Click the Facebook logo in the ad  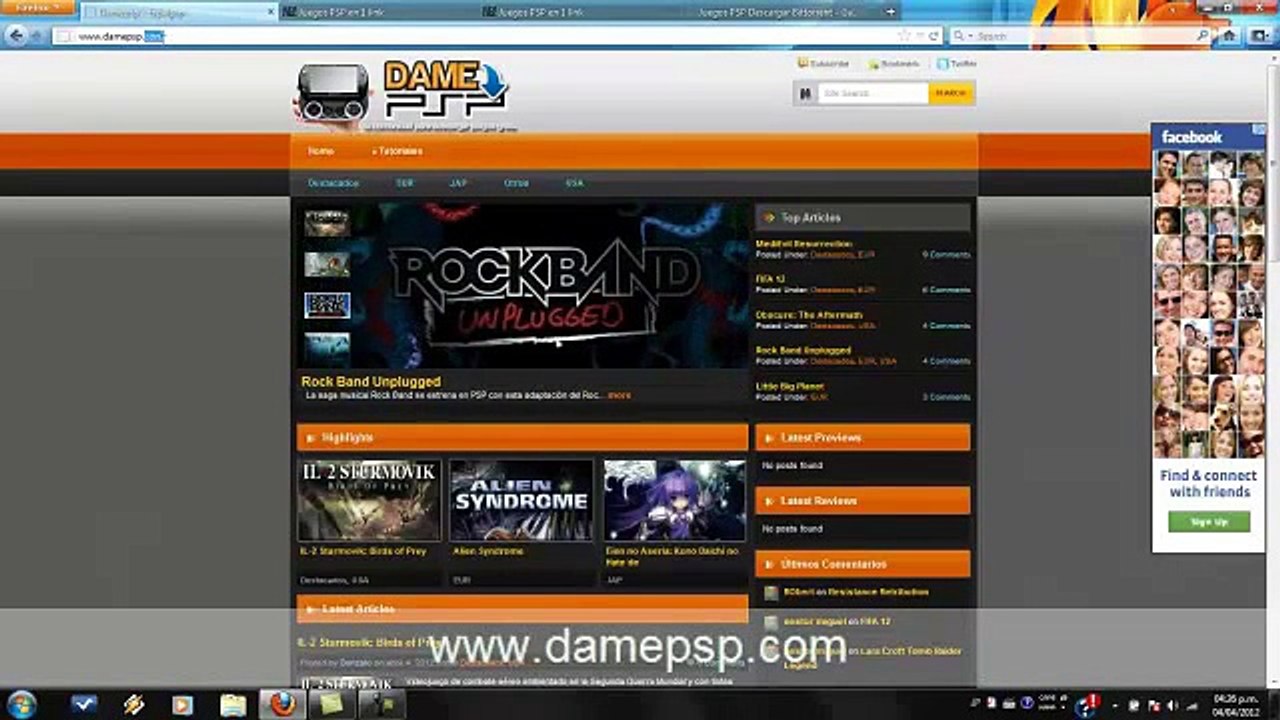coord(1191,137)
